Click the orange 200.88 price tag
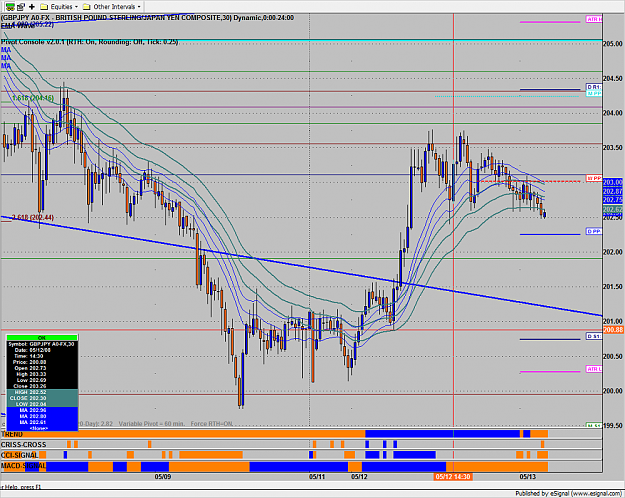625x498 pixels. pos(613,330)
